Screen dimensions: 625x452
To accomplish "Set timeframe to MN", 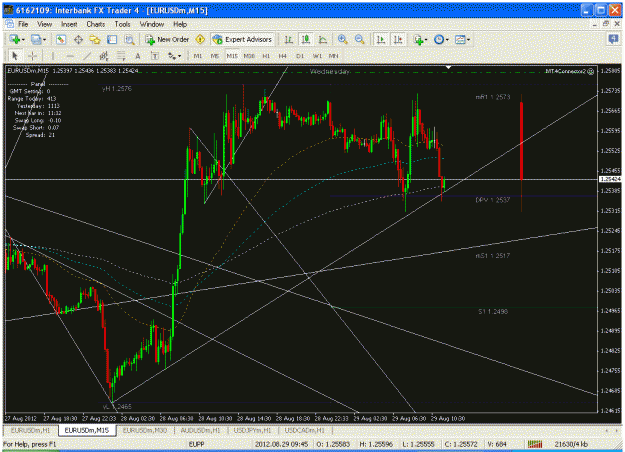I will (334, 56).
